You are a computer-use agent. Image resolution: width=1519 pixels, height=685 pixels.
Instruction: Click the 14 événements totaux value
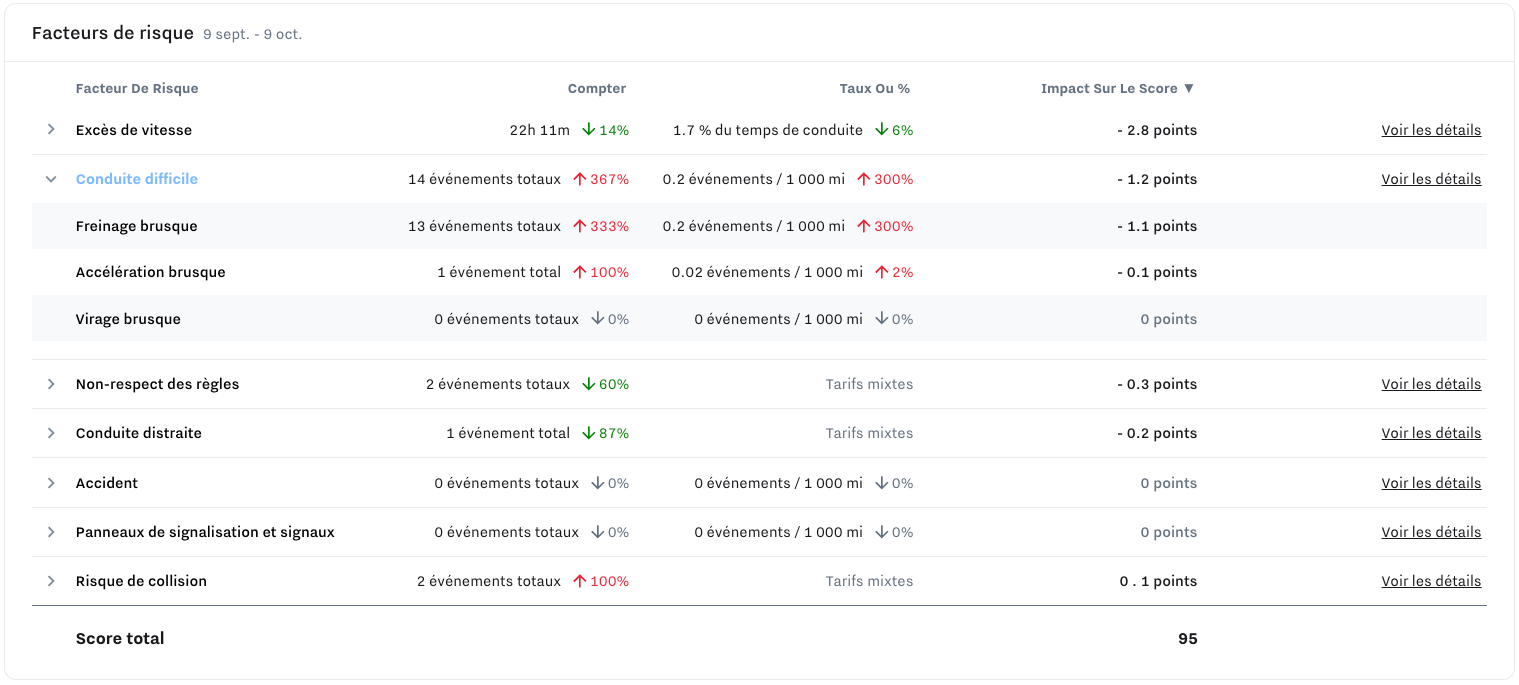pos(484,179)
